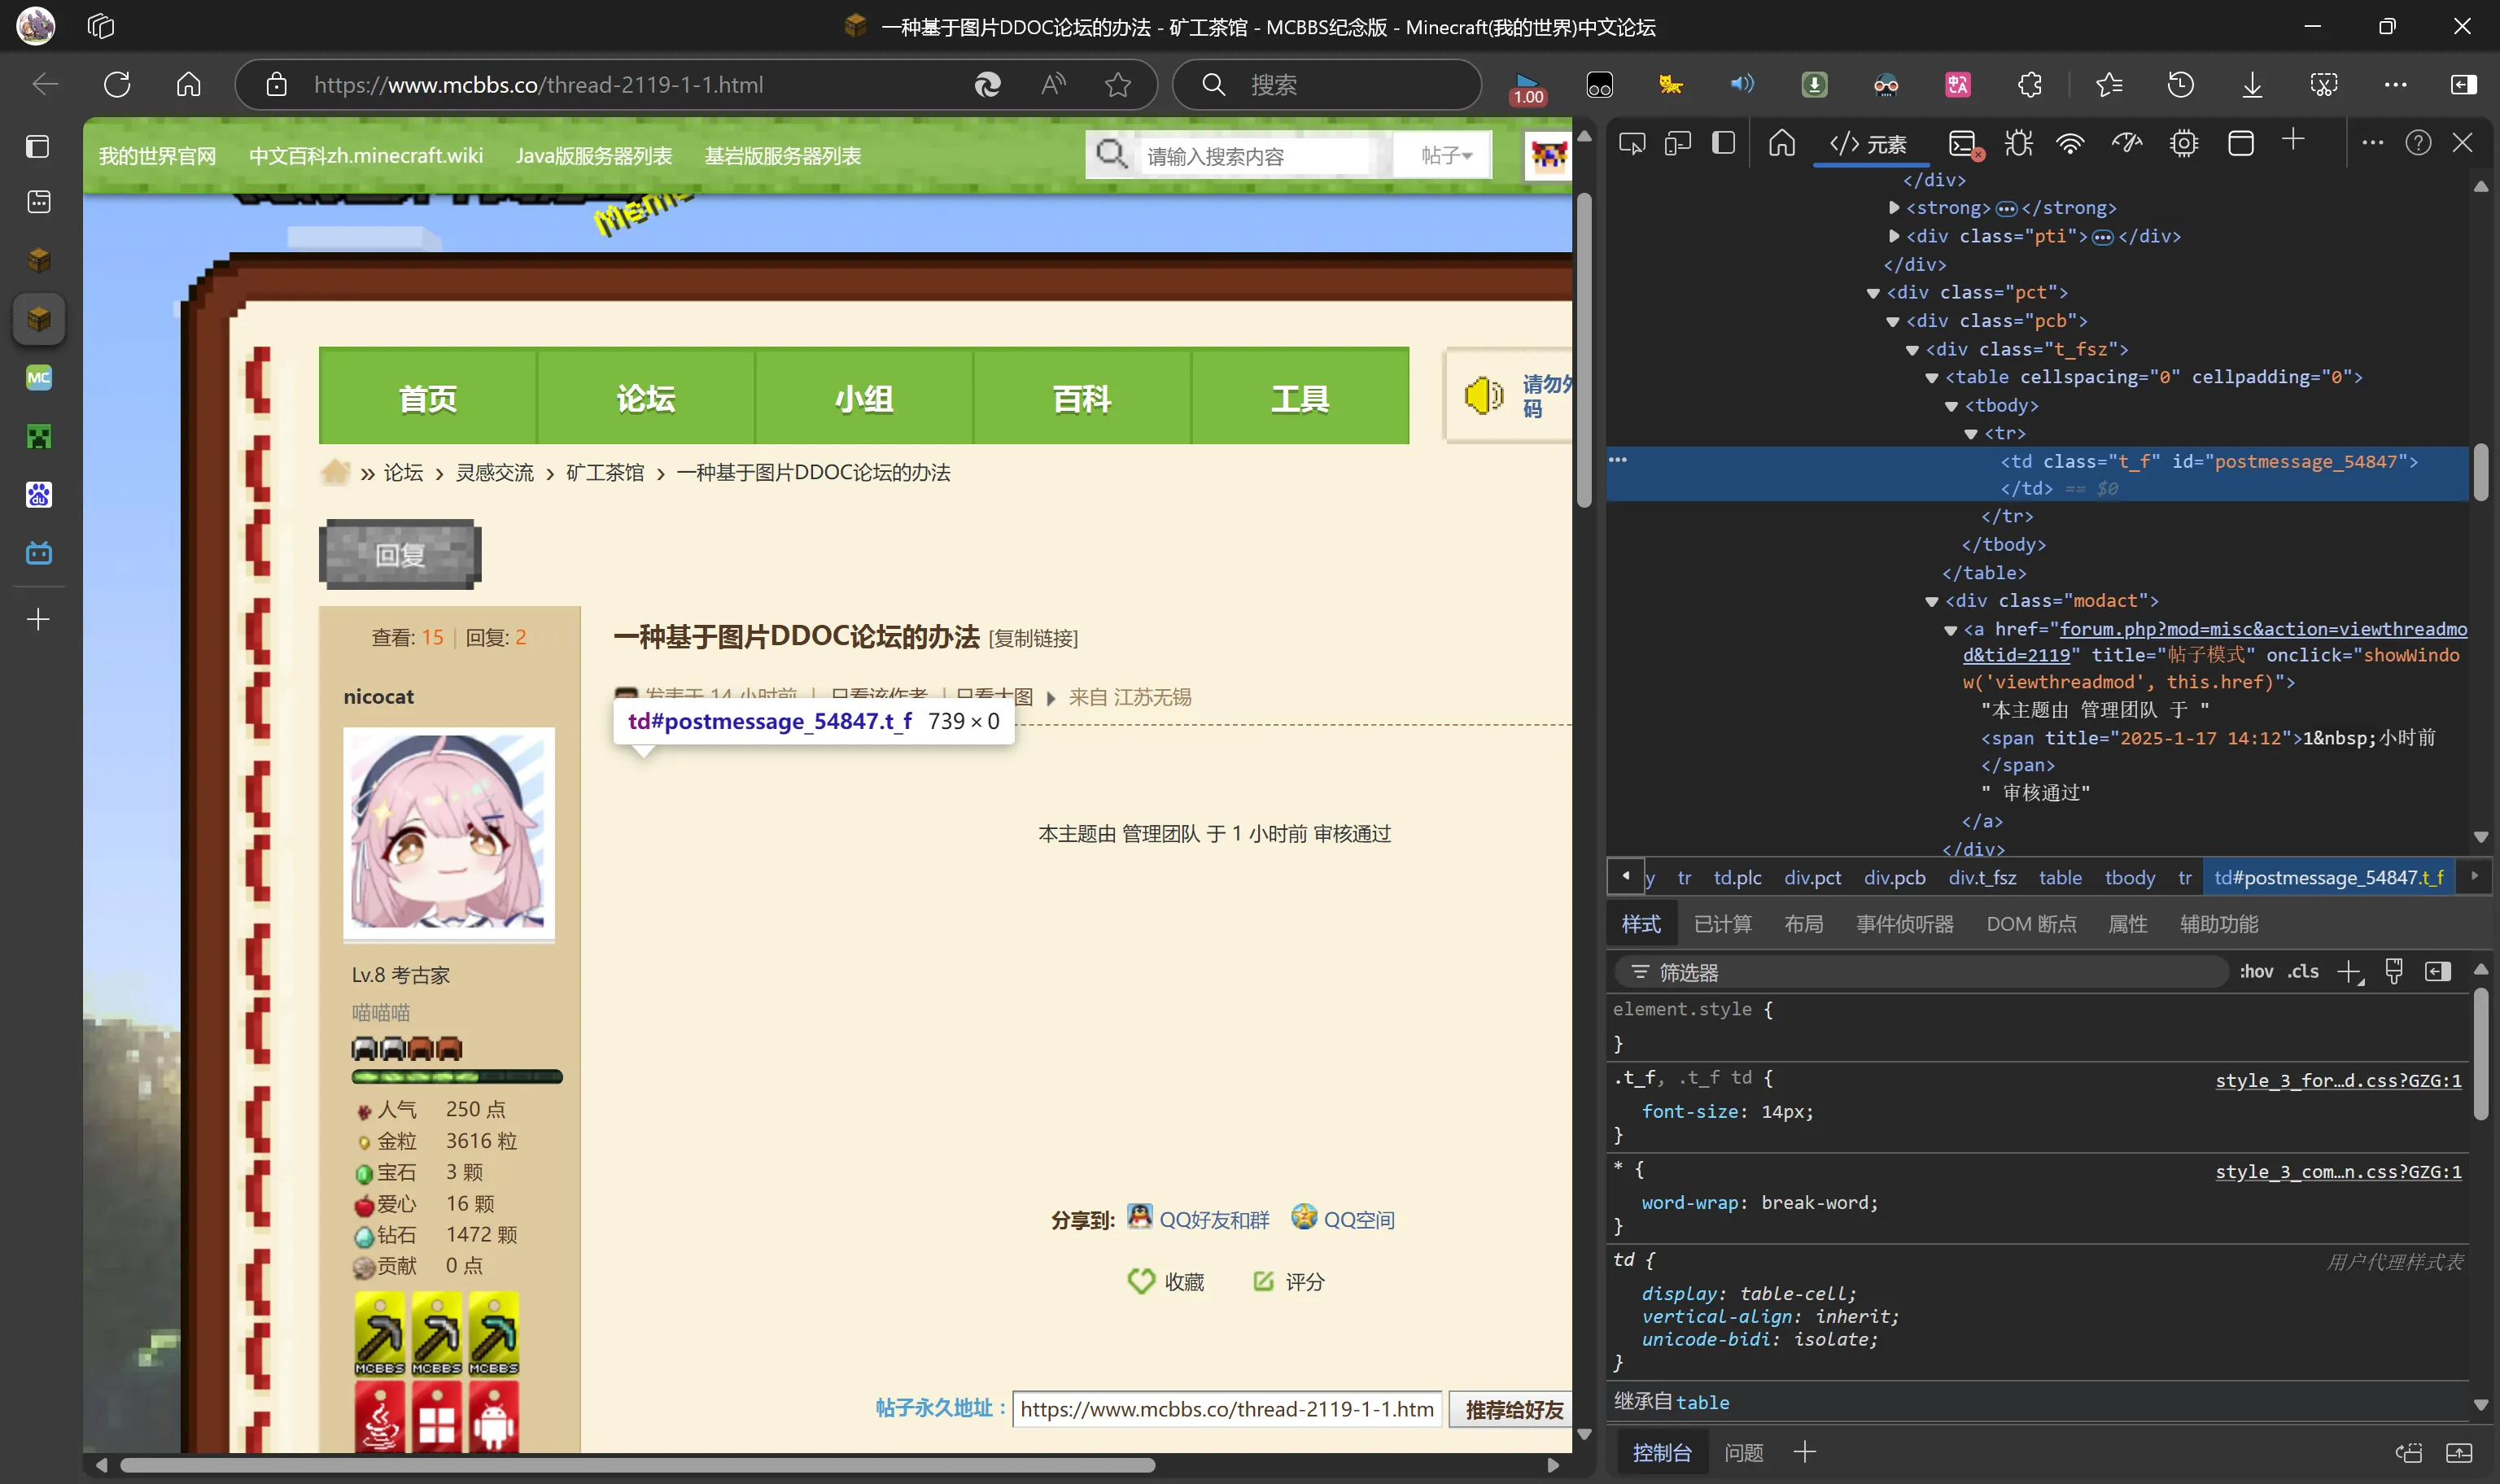The width and height of the screenshot is (2500, 1484).
Task: Open browser extensions puzzle icon
Action: point(2030,85)
